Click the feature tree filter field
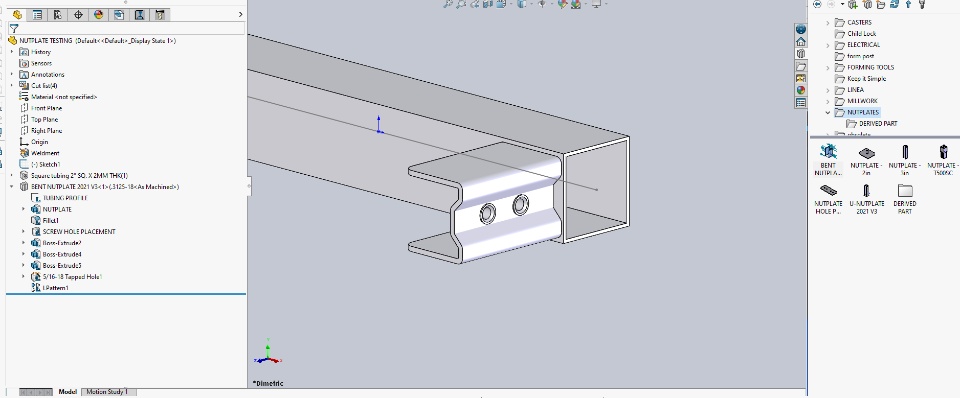Screen dimensions: 960x398 pyautogui.click(x=126, y=28)
